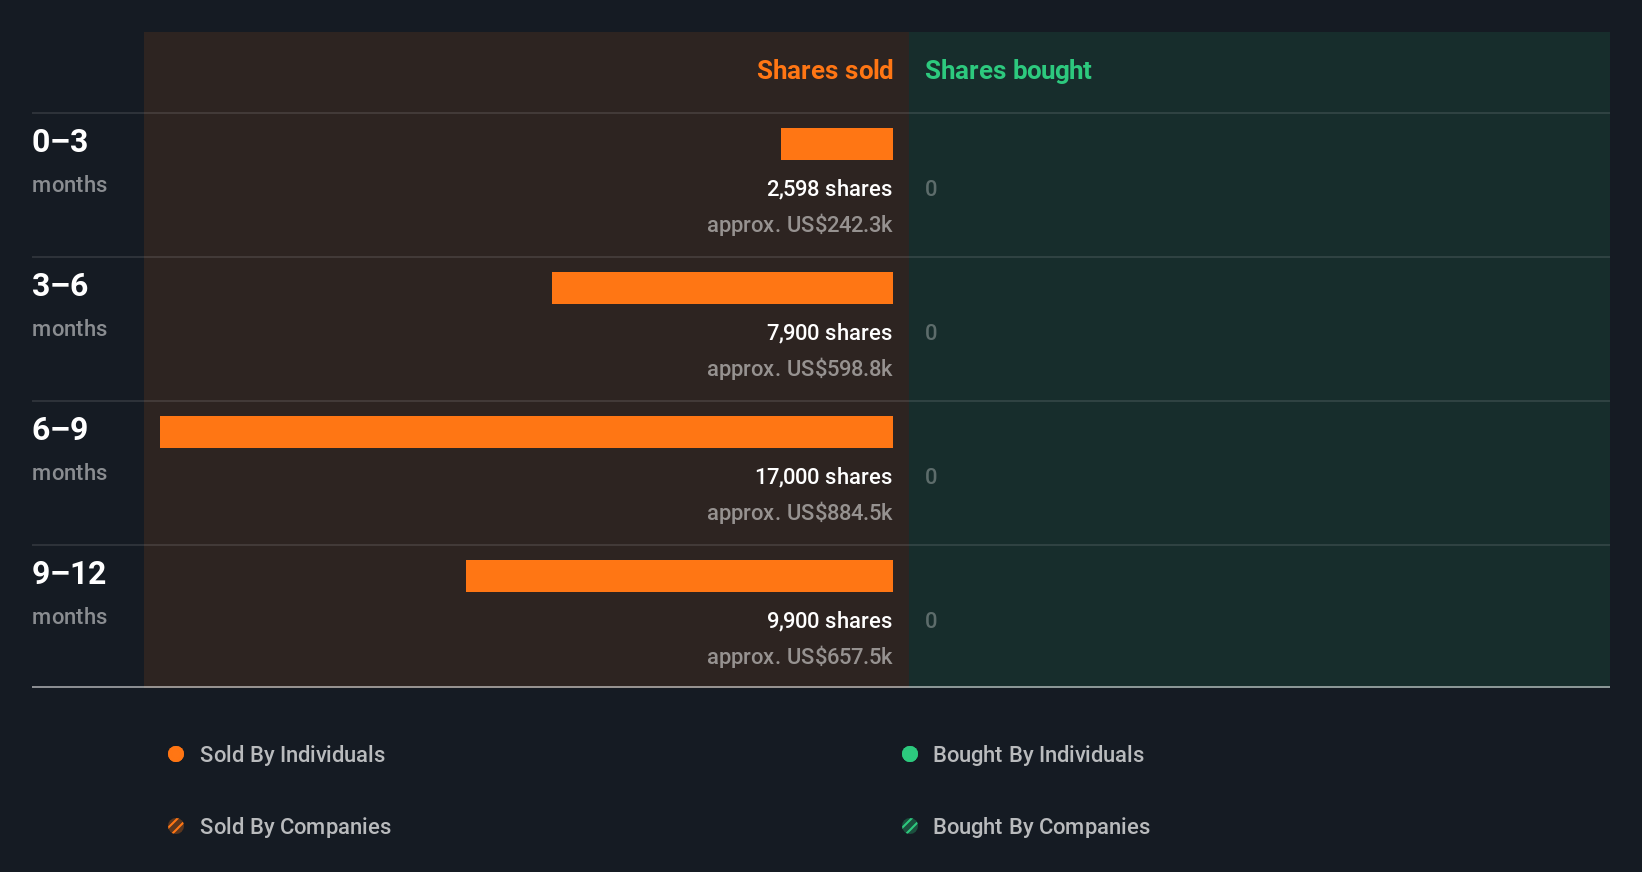This screenshot has width=1642, height=872.
Task: Click the striped Sold By Companies legend icon
Action: pos(176,826)
